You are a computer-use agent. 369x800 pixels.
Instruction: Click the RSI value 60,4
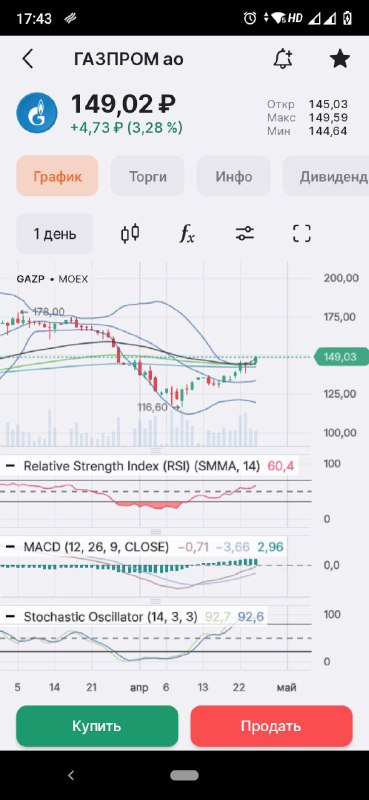[280, 466]
